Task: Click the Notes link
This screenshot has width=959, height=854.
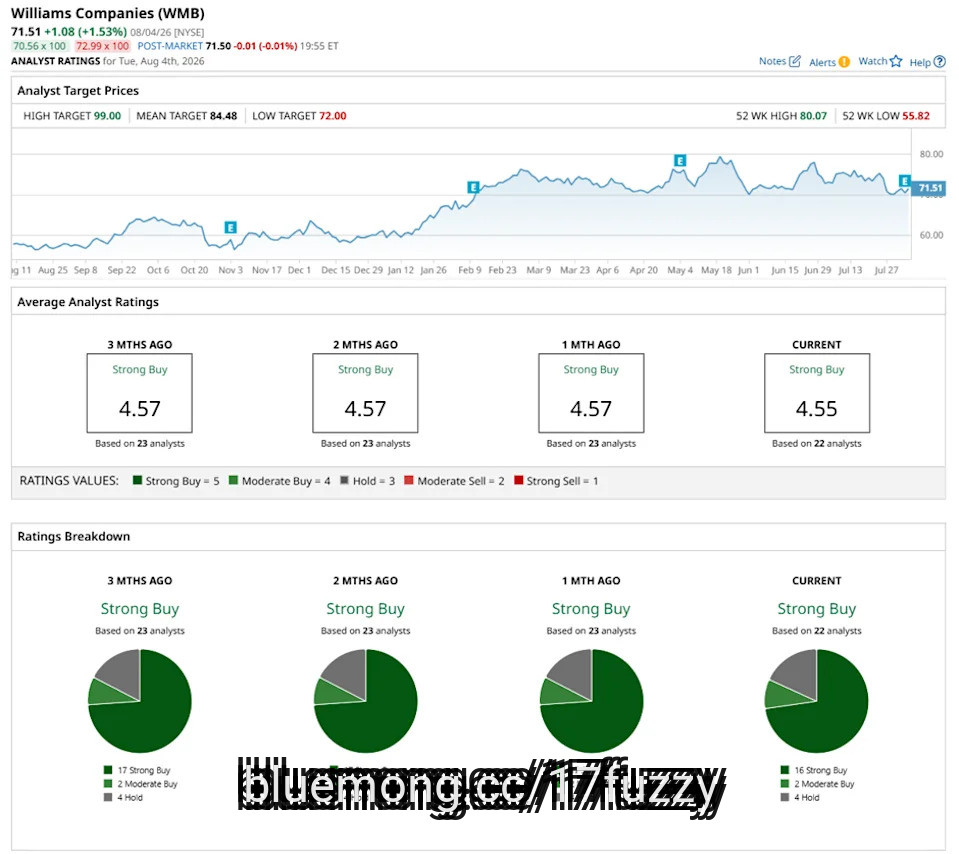Action: pyautogui.click(x=772, y=61)
